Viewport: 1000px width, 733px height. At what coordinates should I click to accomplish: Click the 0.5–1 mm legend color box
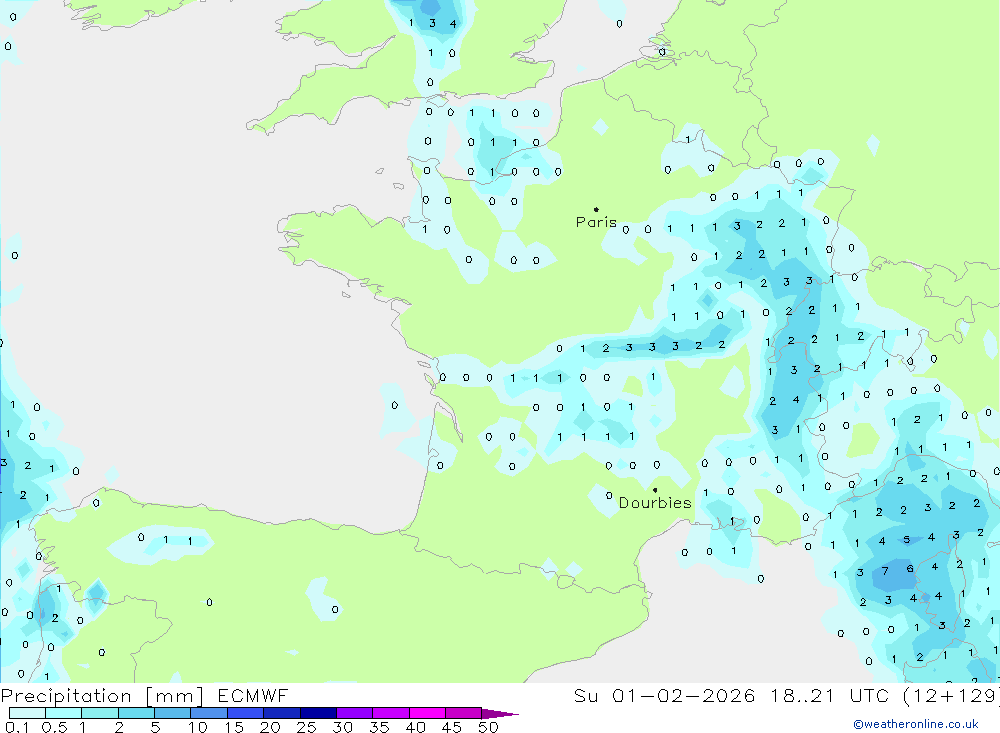point(64,713)
